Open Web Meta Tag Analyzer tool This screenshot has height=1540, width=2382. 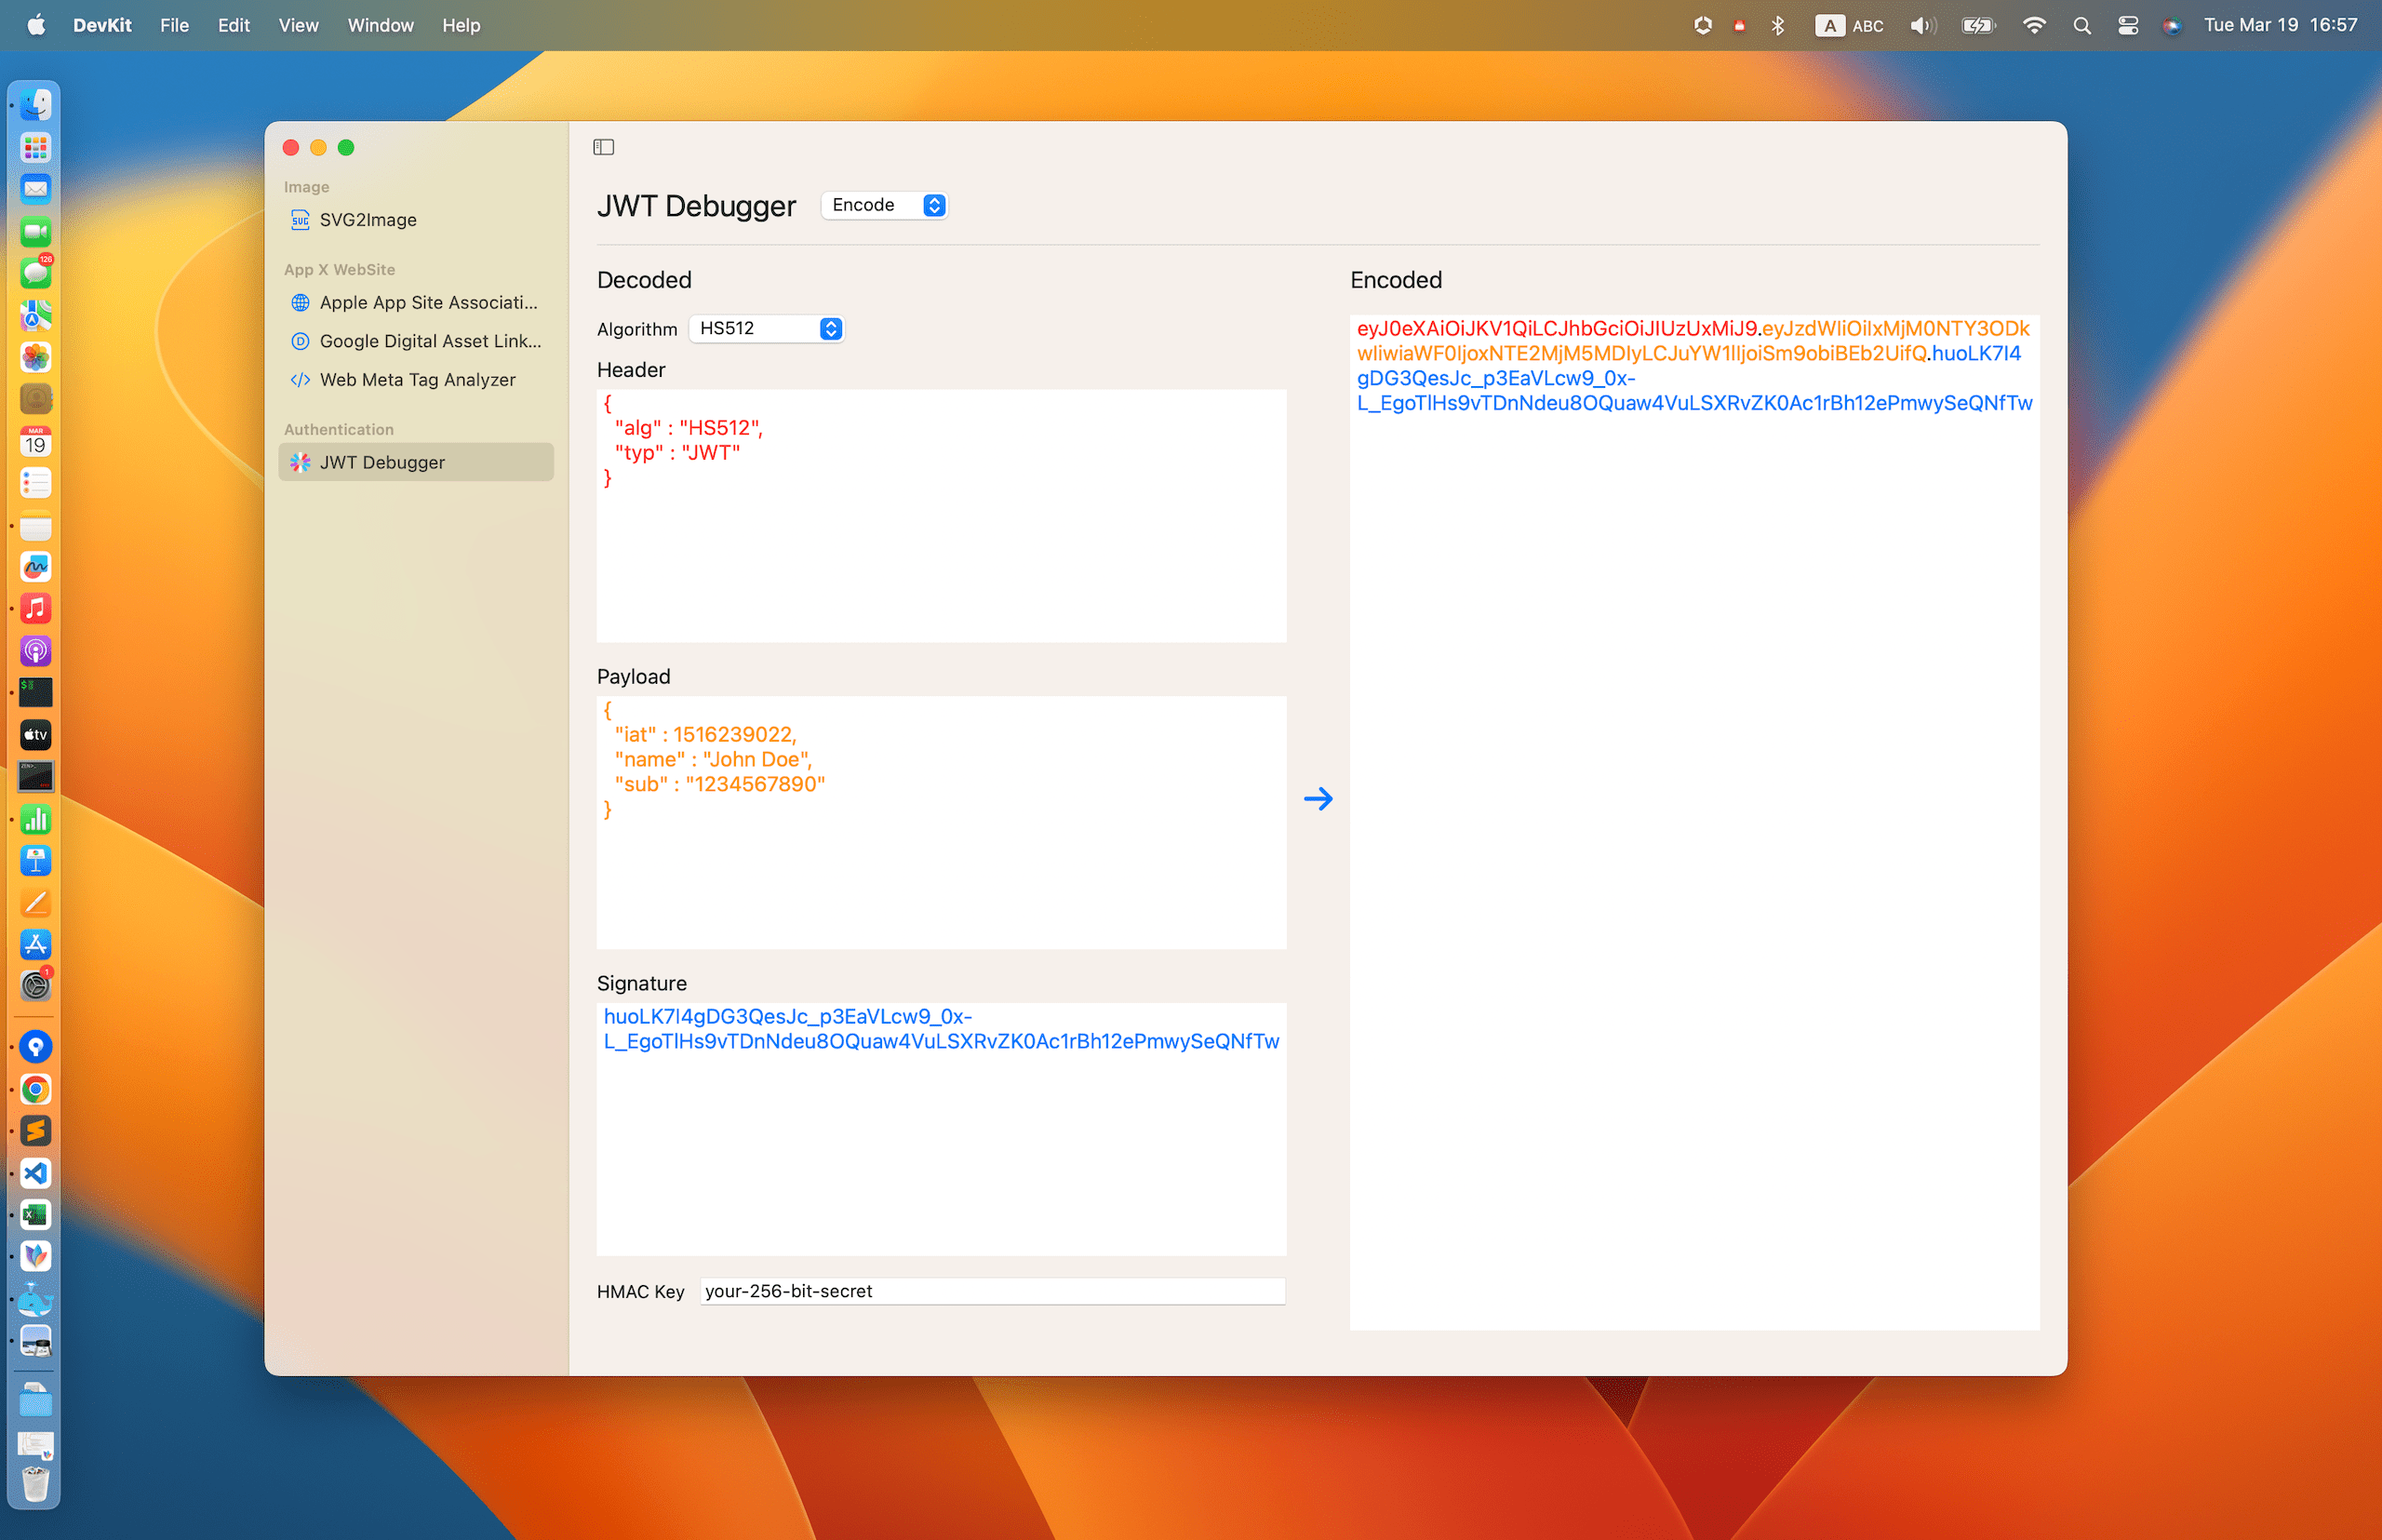(415, 380)
